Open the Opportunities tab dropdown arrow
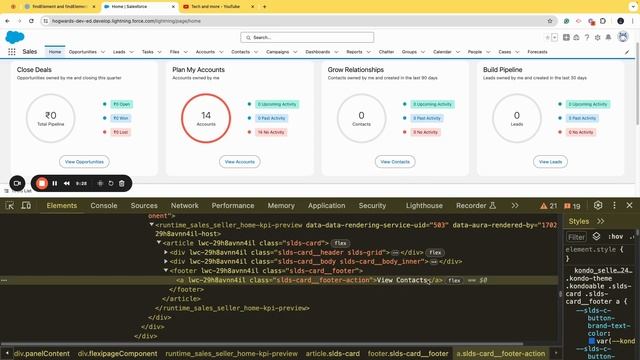Image resolution: width=640 pixels, height=360 pixels. (x=103, y=52)
